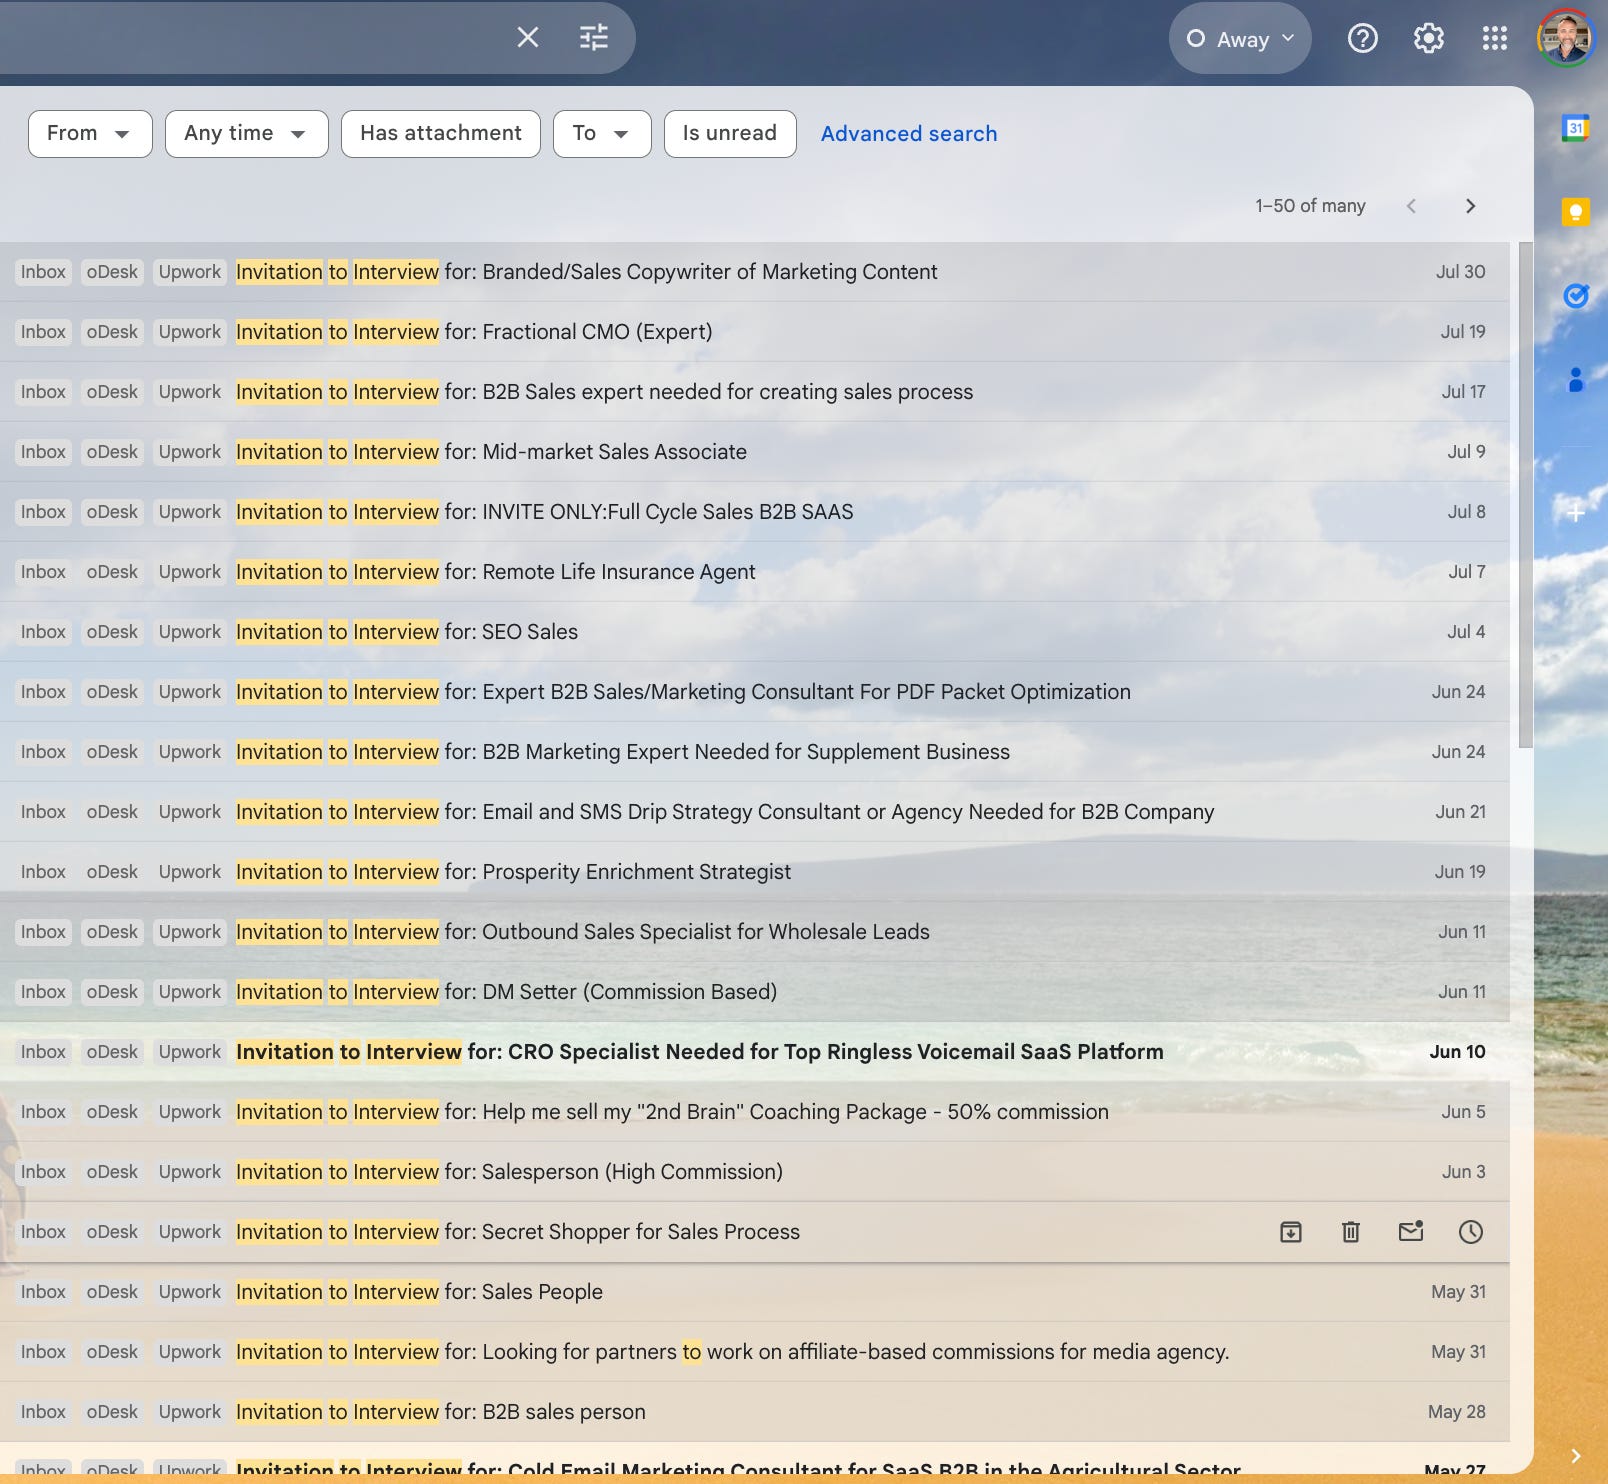Click the vertical scrollbar of the email list
The height and width of the screenshot is (1484, 1608).
point(1525,495)
